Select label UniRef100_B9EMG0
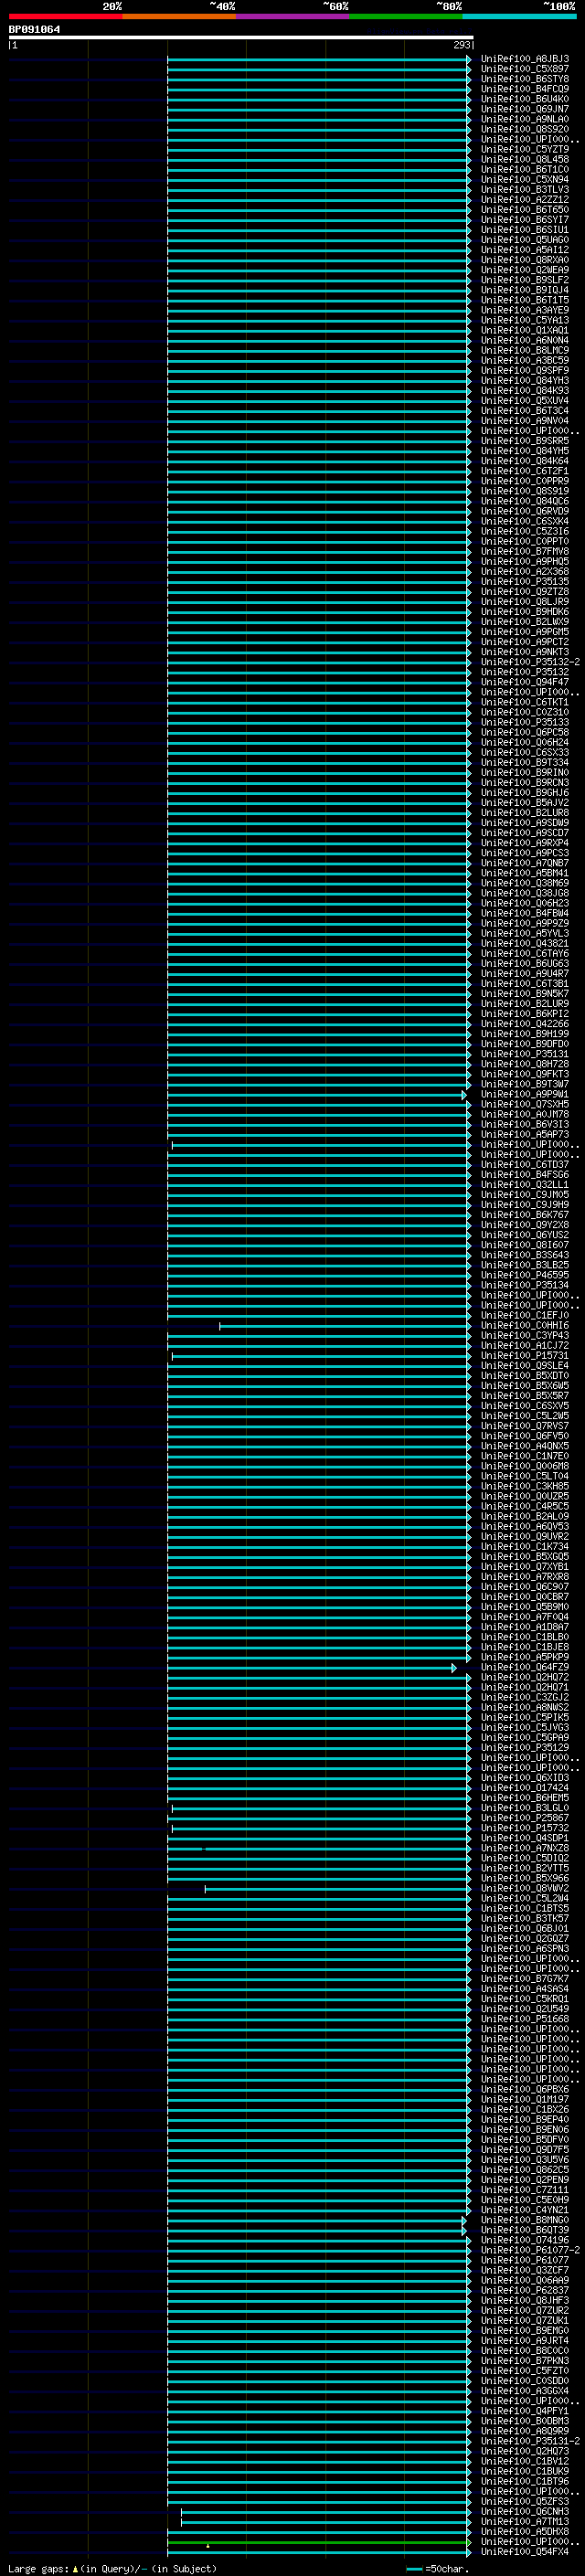The image size is (585, 2576). 525,2330
